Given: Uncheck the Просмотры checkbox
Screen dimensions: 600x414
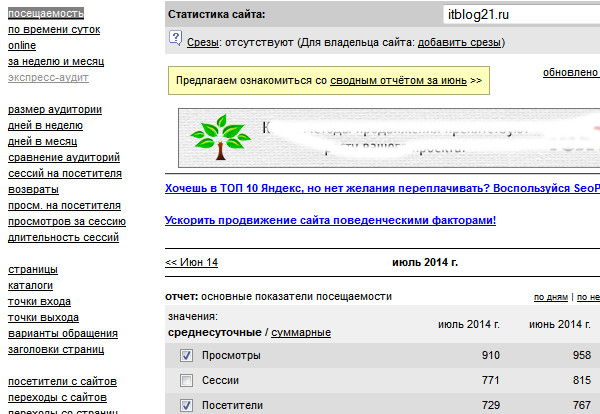Looking at the screenshot, I should click(x=186, y=355).
